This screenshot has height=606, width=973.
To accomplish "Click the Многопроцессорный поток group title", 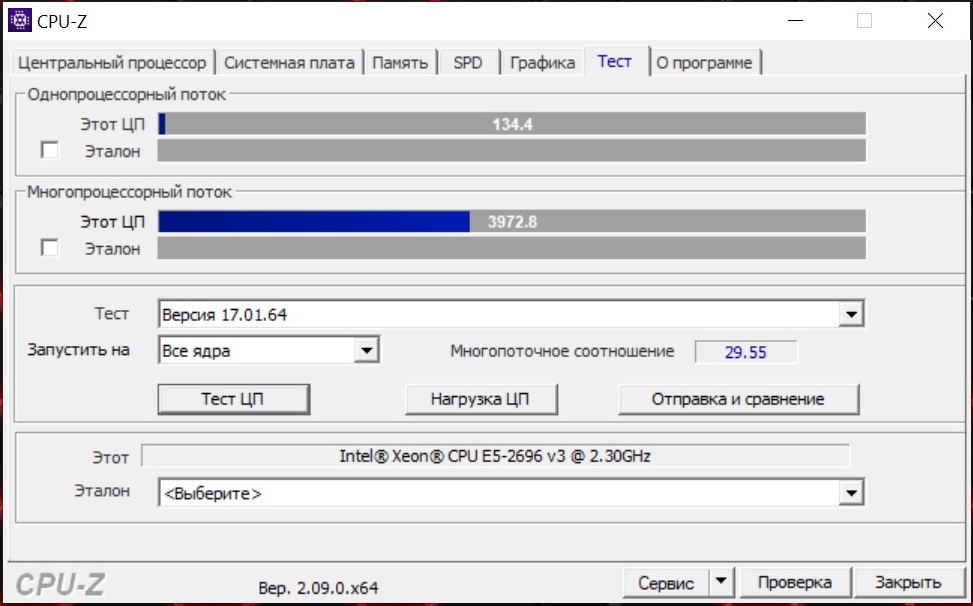I will [129, 192].
